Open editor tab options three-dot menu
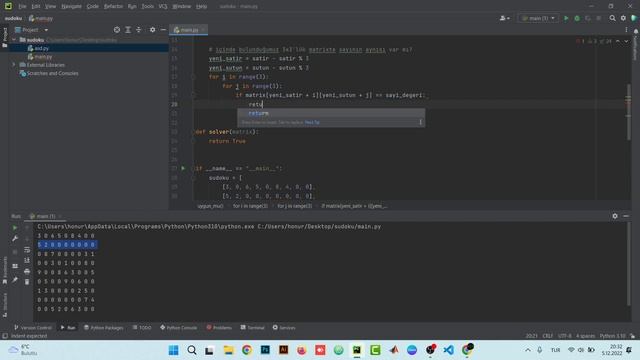 coord(626,30)
